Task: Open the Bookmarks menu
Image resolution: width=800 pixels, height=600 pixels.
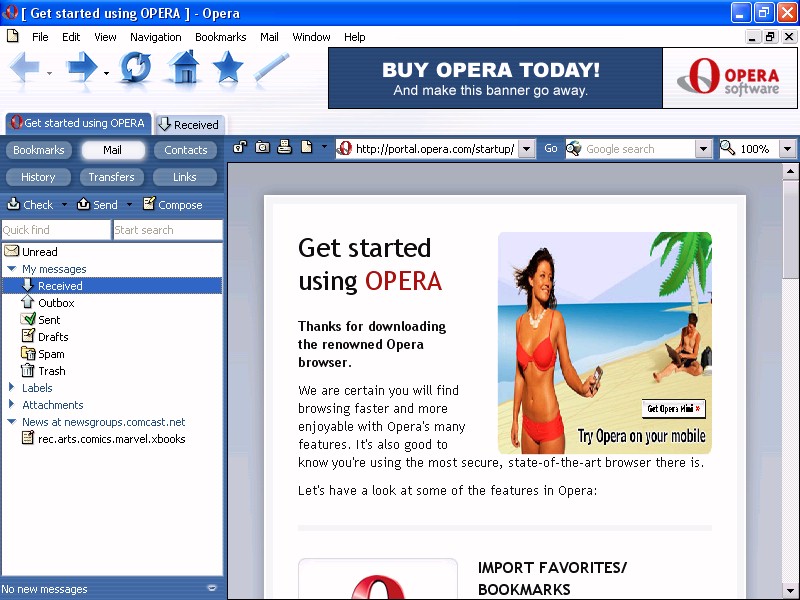Action: coord(220,37)
